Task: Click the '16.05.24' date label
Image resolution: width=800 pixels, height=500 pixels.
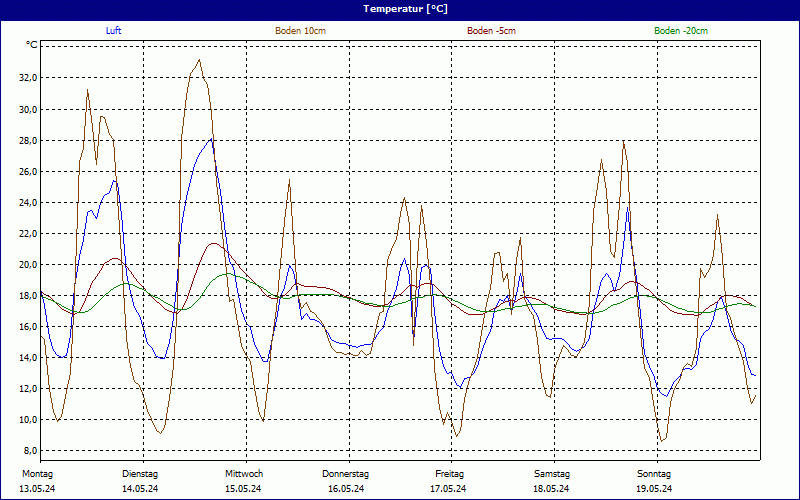Action: pos(346,489)
